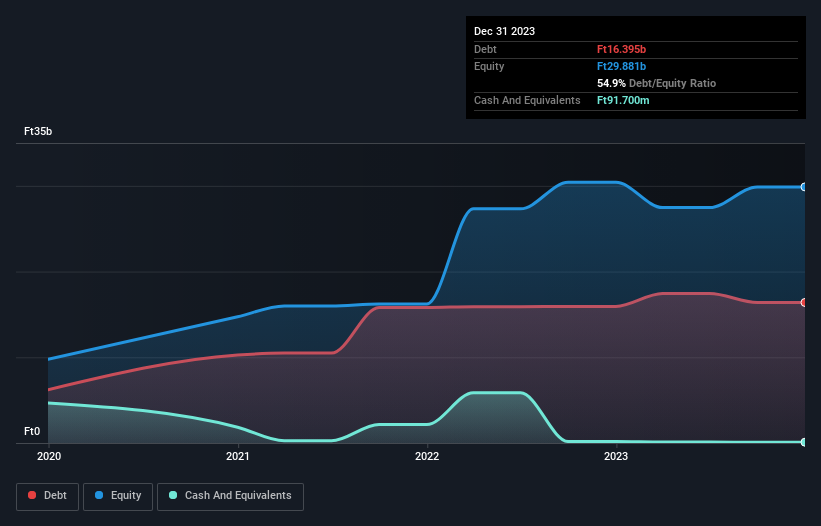Toggle the Cash And Equivalents legend button

(230, 496)
